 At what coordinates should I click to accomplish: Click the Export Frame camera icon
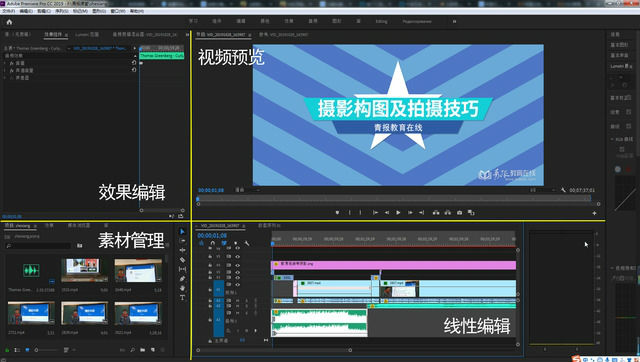click(x=460, y=213)
